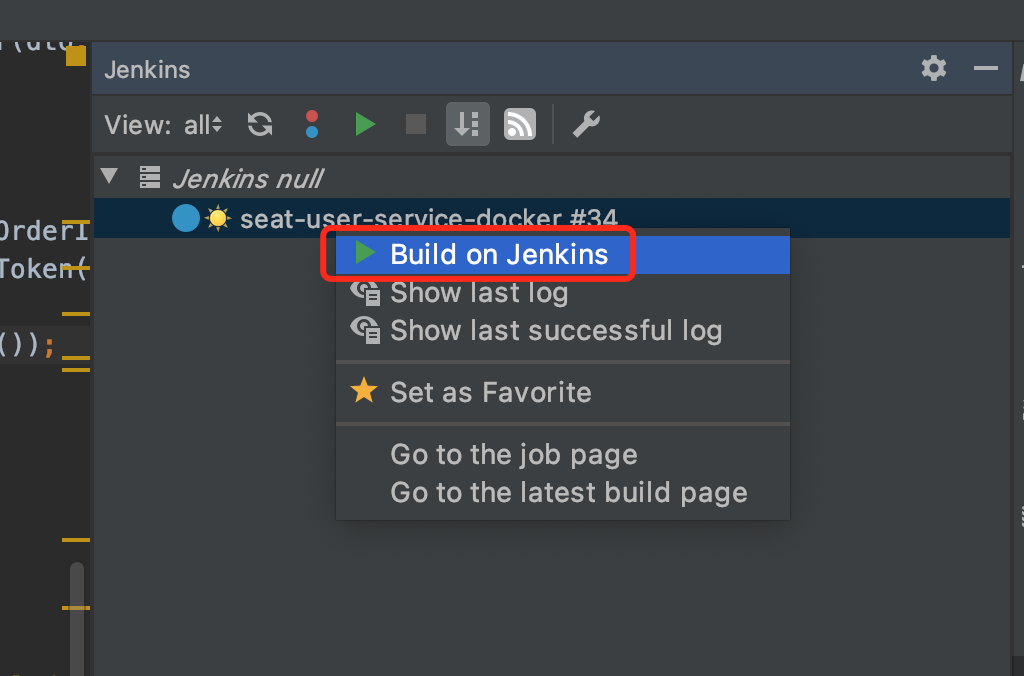Select the seat-user-service-docker #34 job
Image resolution: width=1024 pixels, height=676 pixels.
pyautogui.click(x=428, y=216)
